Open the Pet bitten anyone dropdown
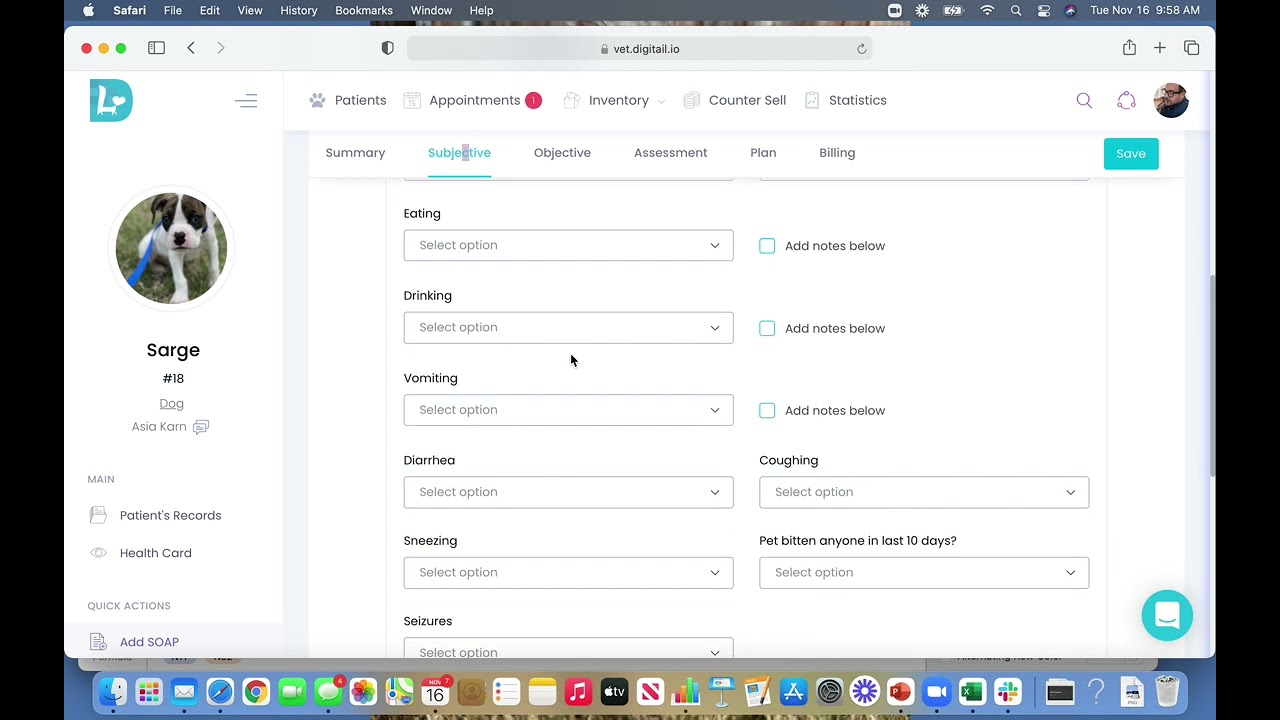Viewport: 1280px width, 720px height. coord(924,572)
